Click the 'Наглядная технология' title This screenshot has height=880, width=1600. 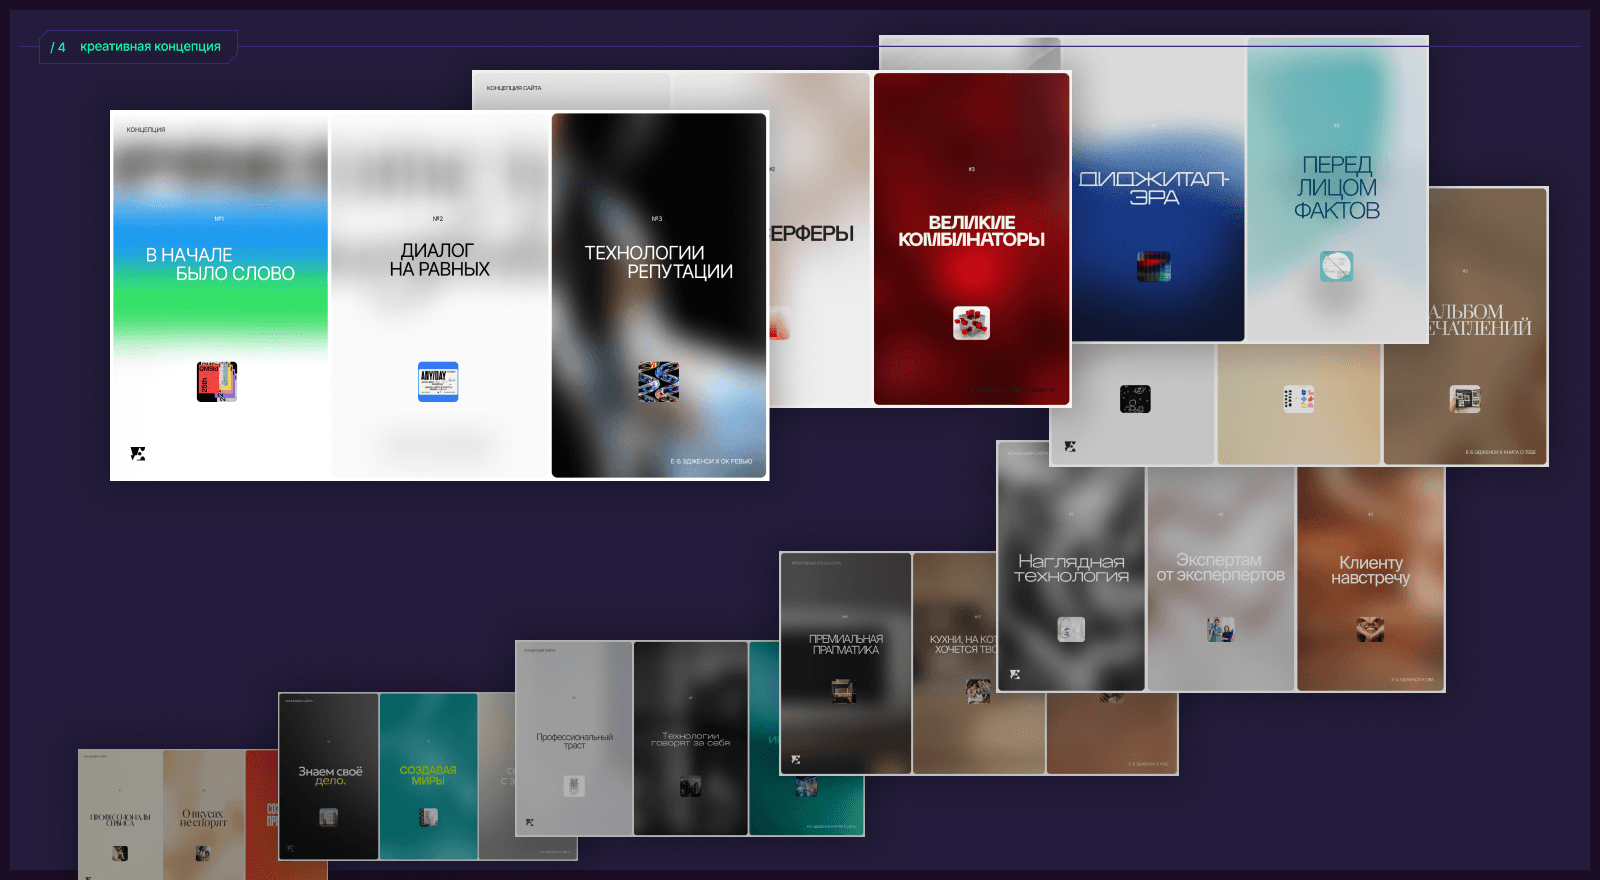click(x=1071, y=568)
